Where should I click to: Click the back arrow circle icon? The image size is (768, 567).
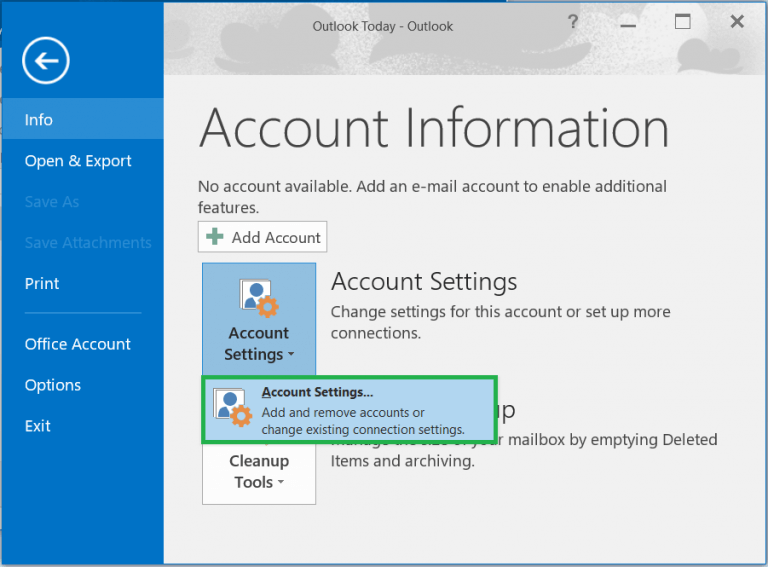46,61
